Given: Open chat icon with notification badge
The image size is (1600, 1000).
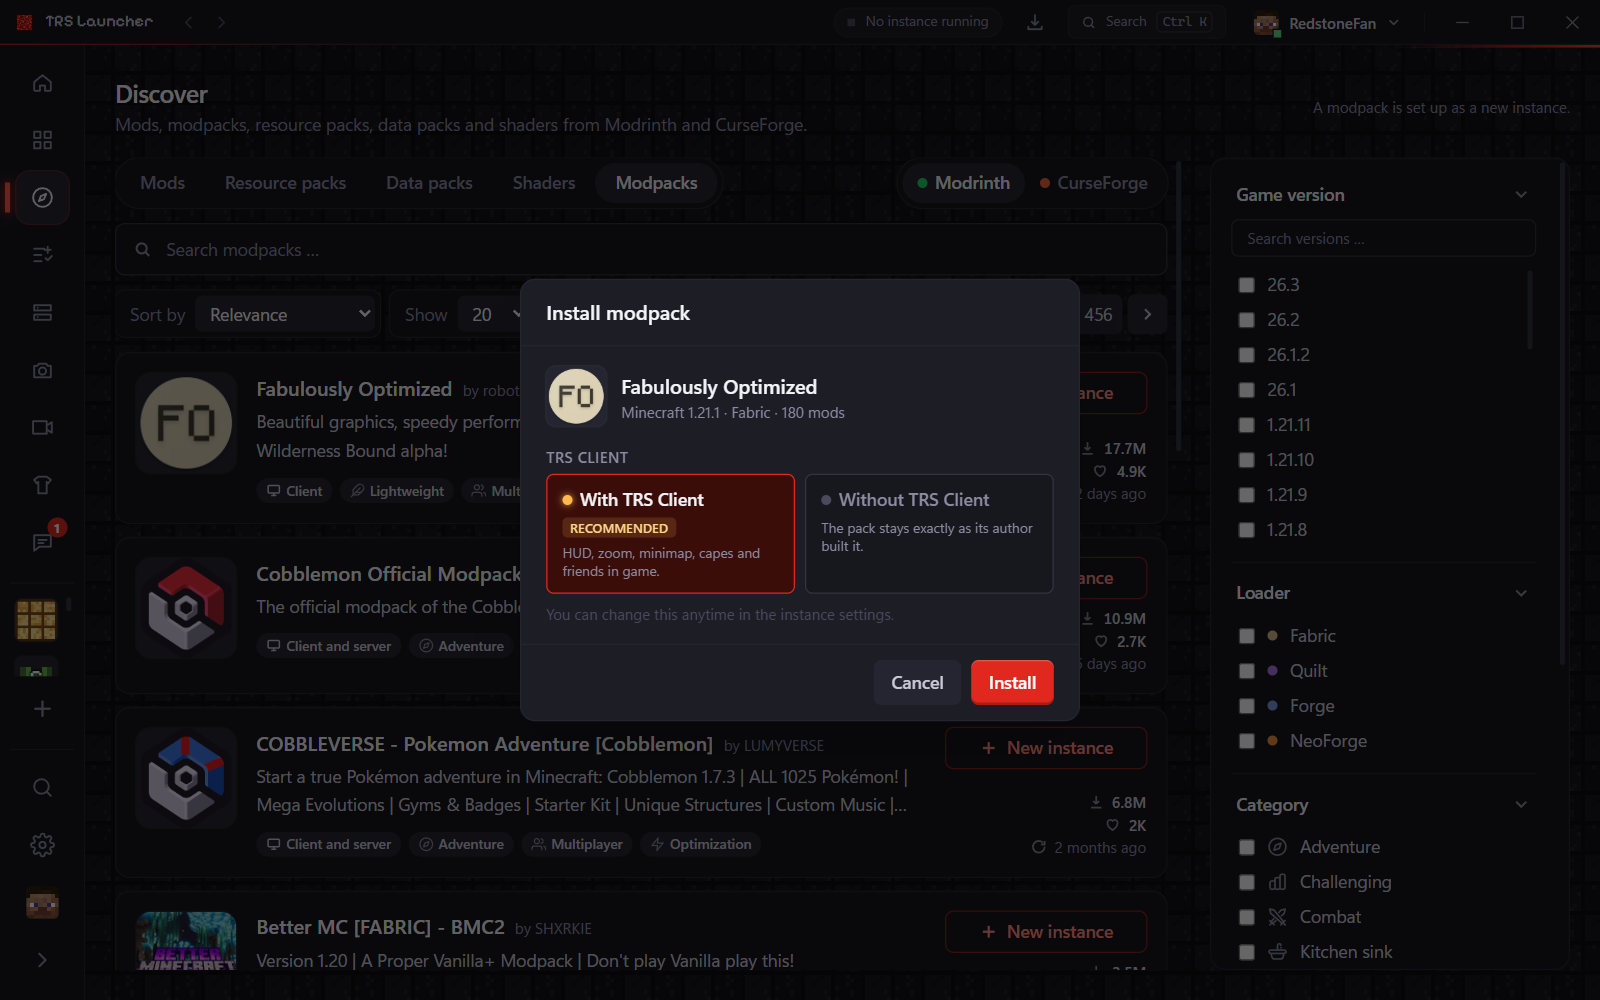Looking at the screenshot, I should click(42, 542).
